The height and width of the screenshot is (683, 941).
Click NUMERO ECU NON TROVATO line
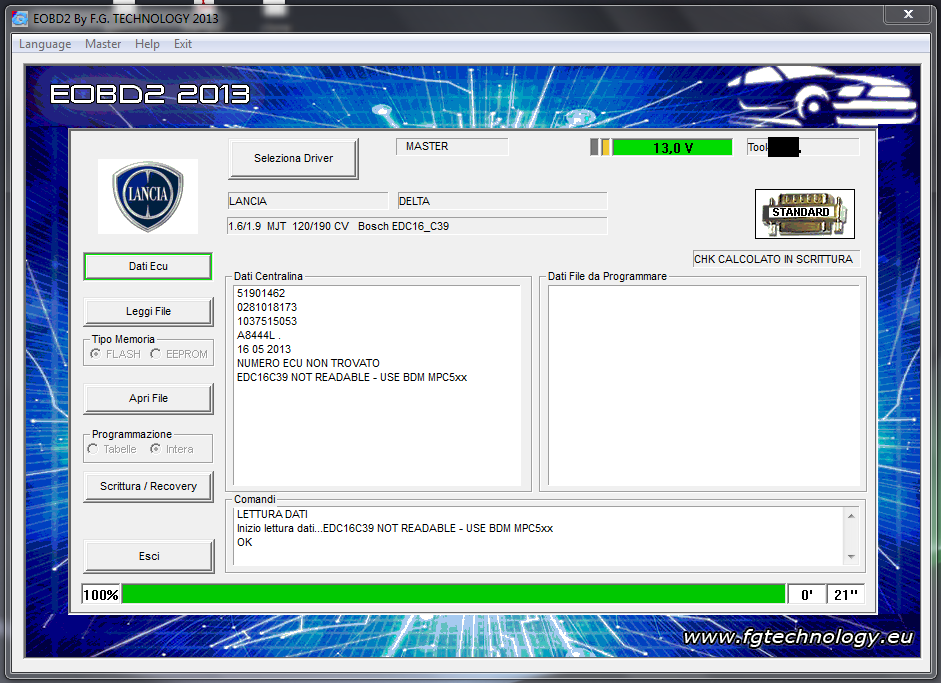tap(308, 364)
